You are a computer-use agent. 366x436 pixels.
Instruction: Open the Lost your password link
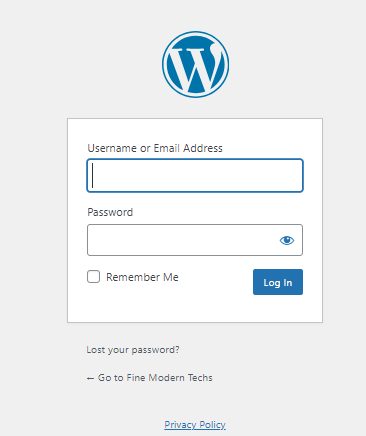133,350
